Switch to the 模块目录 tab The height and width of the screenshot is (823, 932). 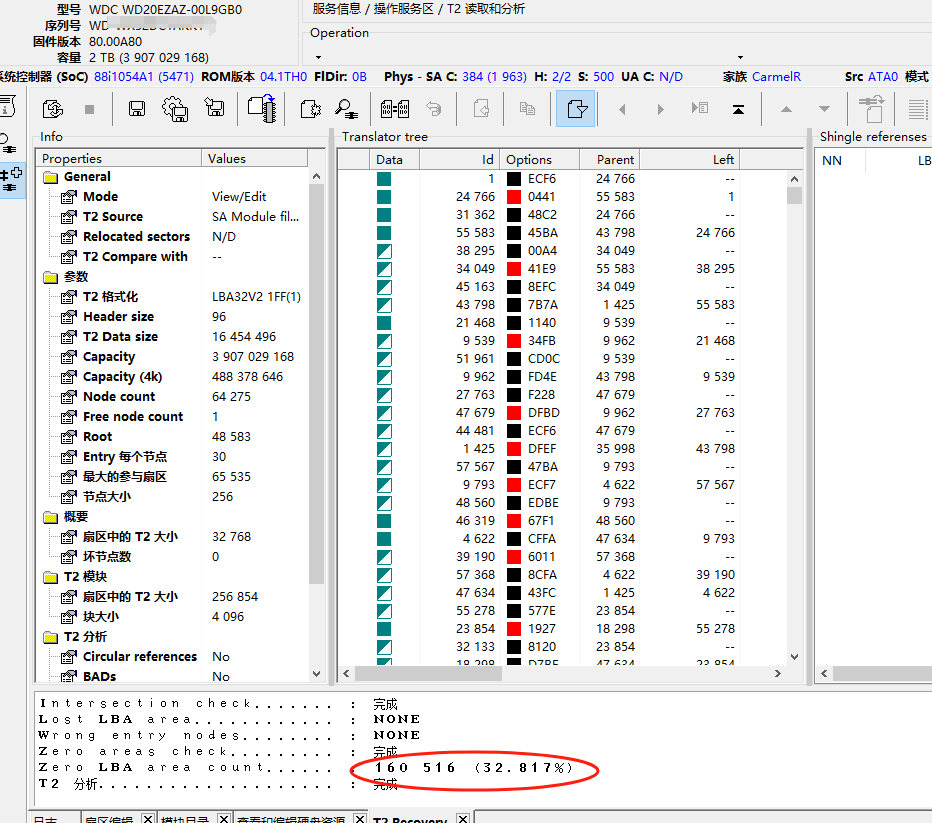click(185, 819)
